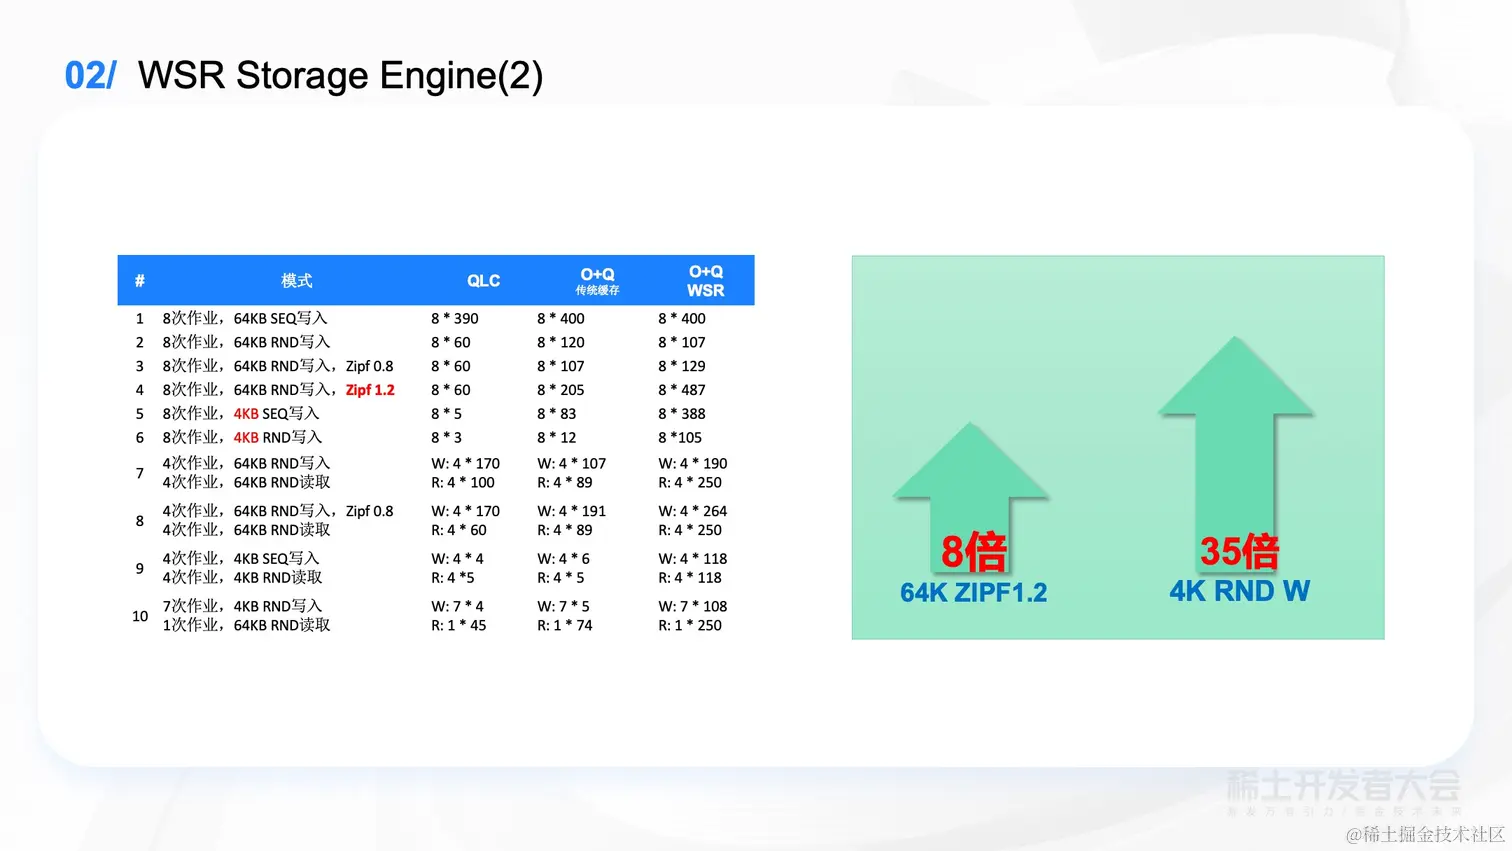Select the "模式" column header

tap(297, 281)
